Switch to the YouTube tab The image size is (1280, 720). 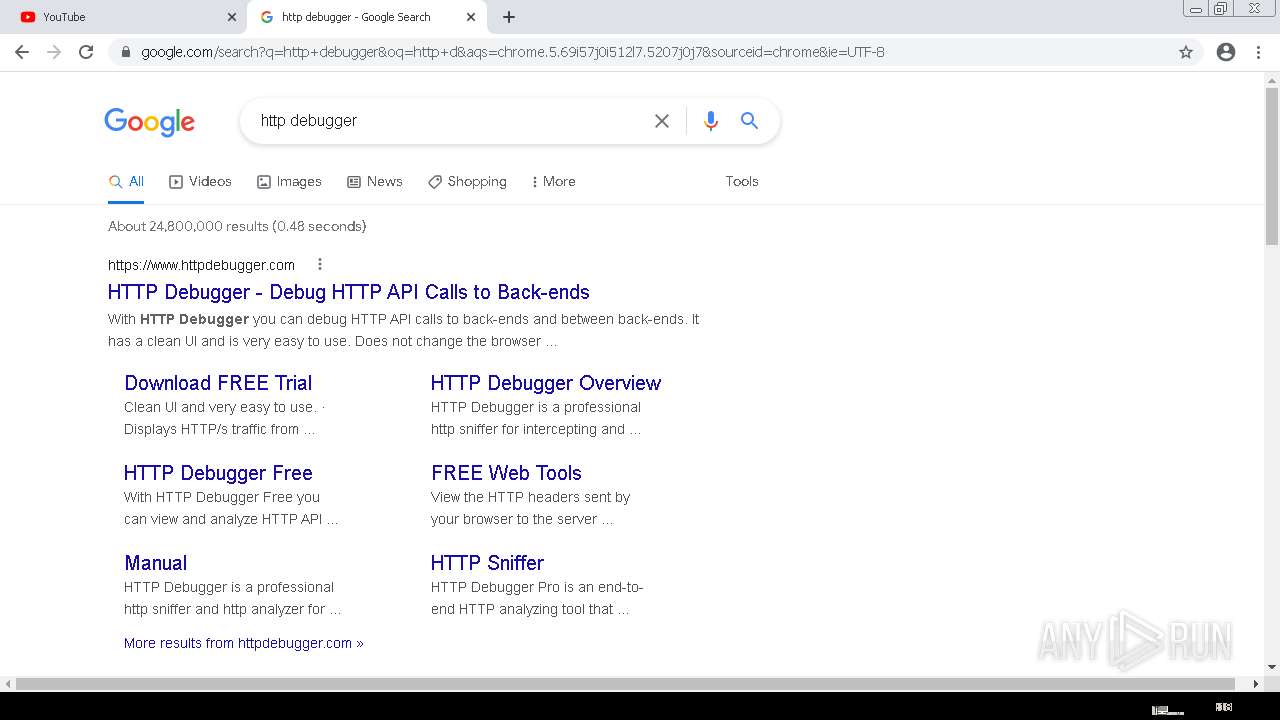pos(123,17)
